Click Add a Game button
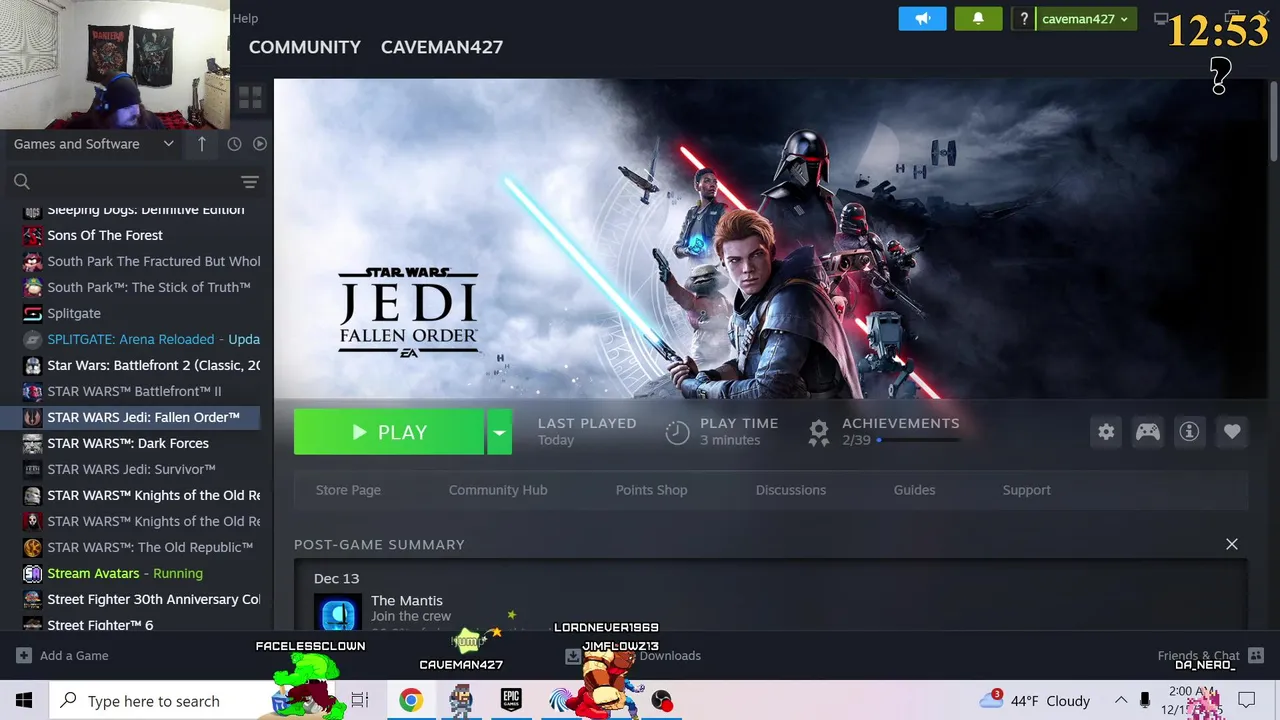This screenshot has height=720, width=1280. click(x=62, y=656)
